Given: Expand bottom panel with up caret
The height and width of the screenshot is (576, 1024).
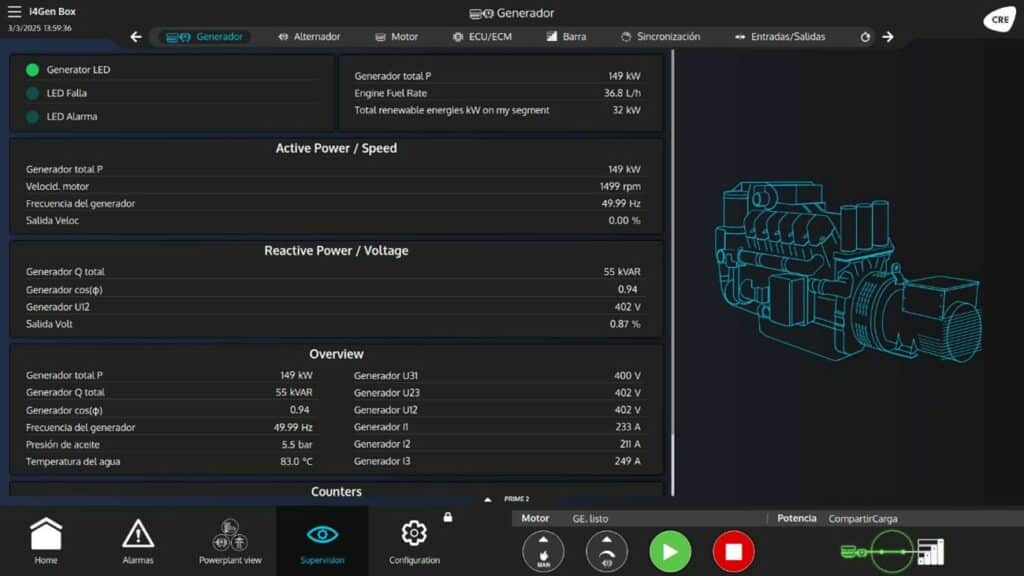Looking at the screenshot, I should 488,499.
